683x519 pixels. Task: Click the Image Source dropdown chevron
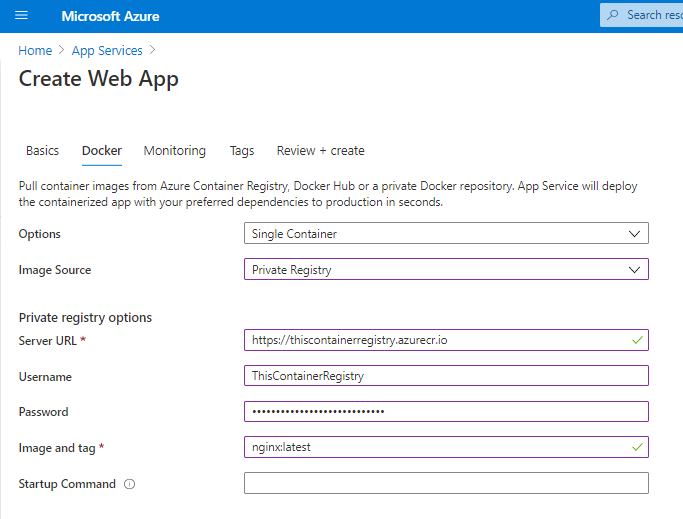click(x=634, y=270)
